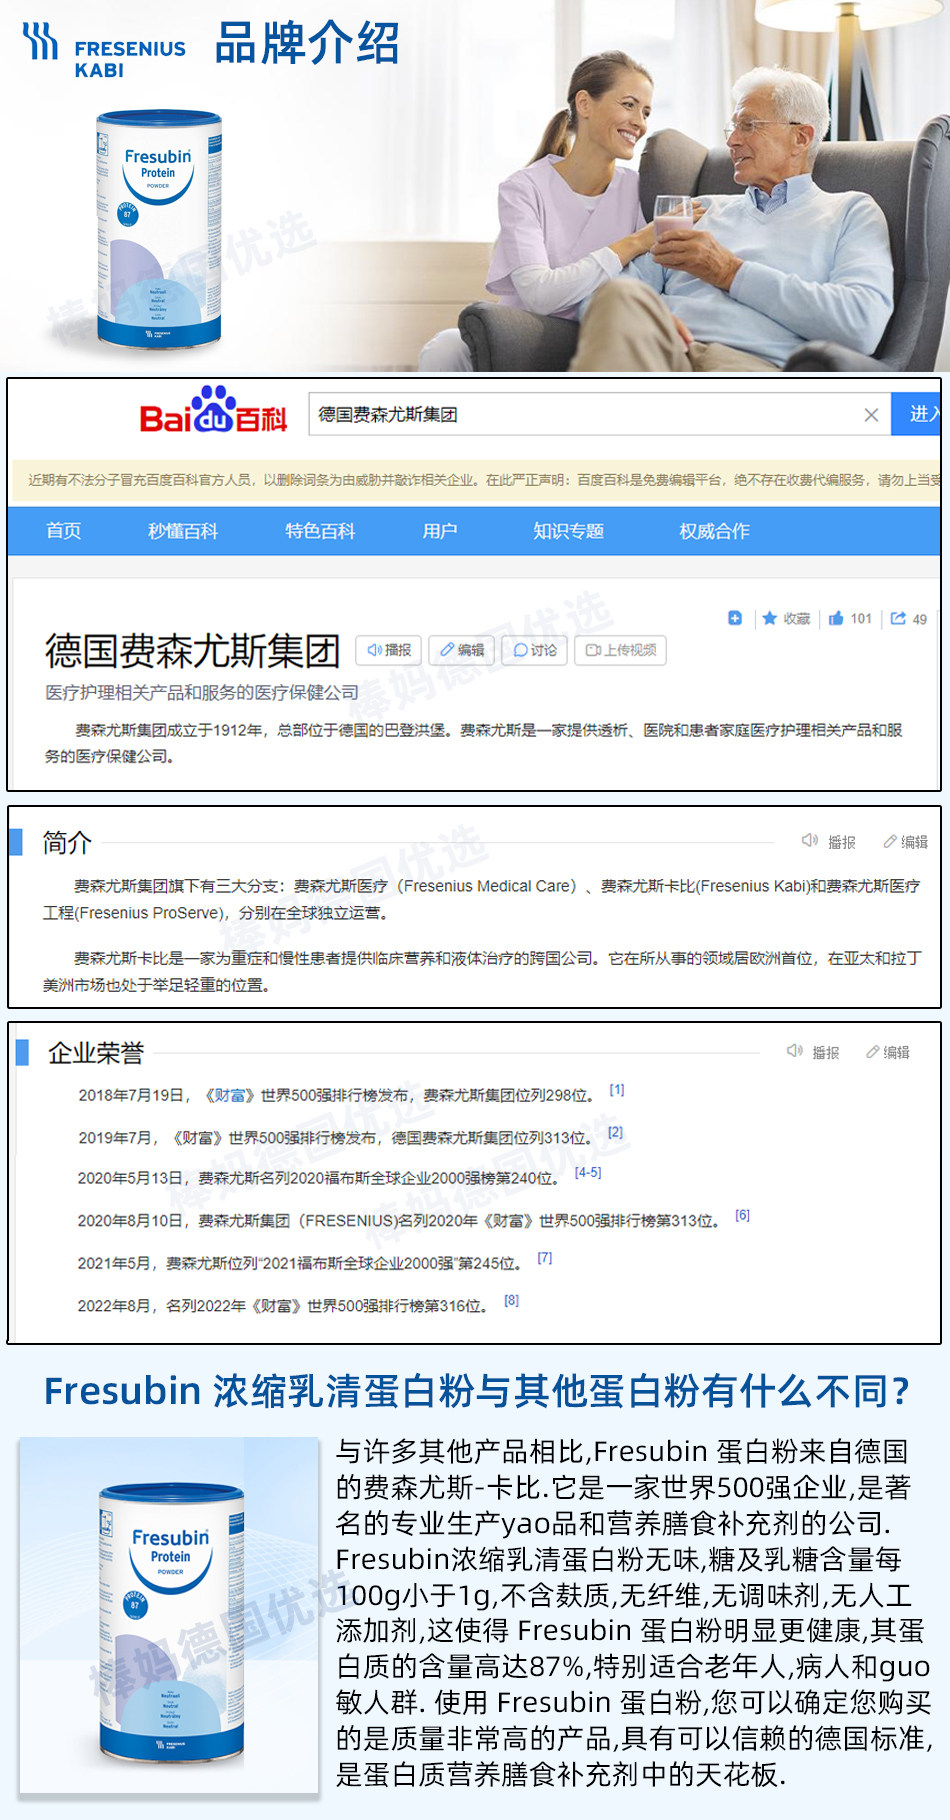
Task: Open the 知识专题 tab
Action: click(568, 531)
